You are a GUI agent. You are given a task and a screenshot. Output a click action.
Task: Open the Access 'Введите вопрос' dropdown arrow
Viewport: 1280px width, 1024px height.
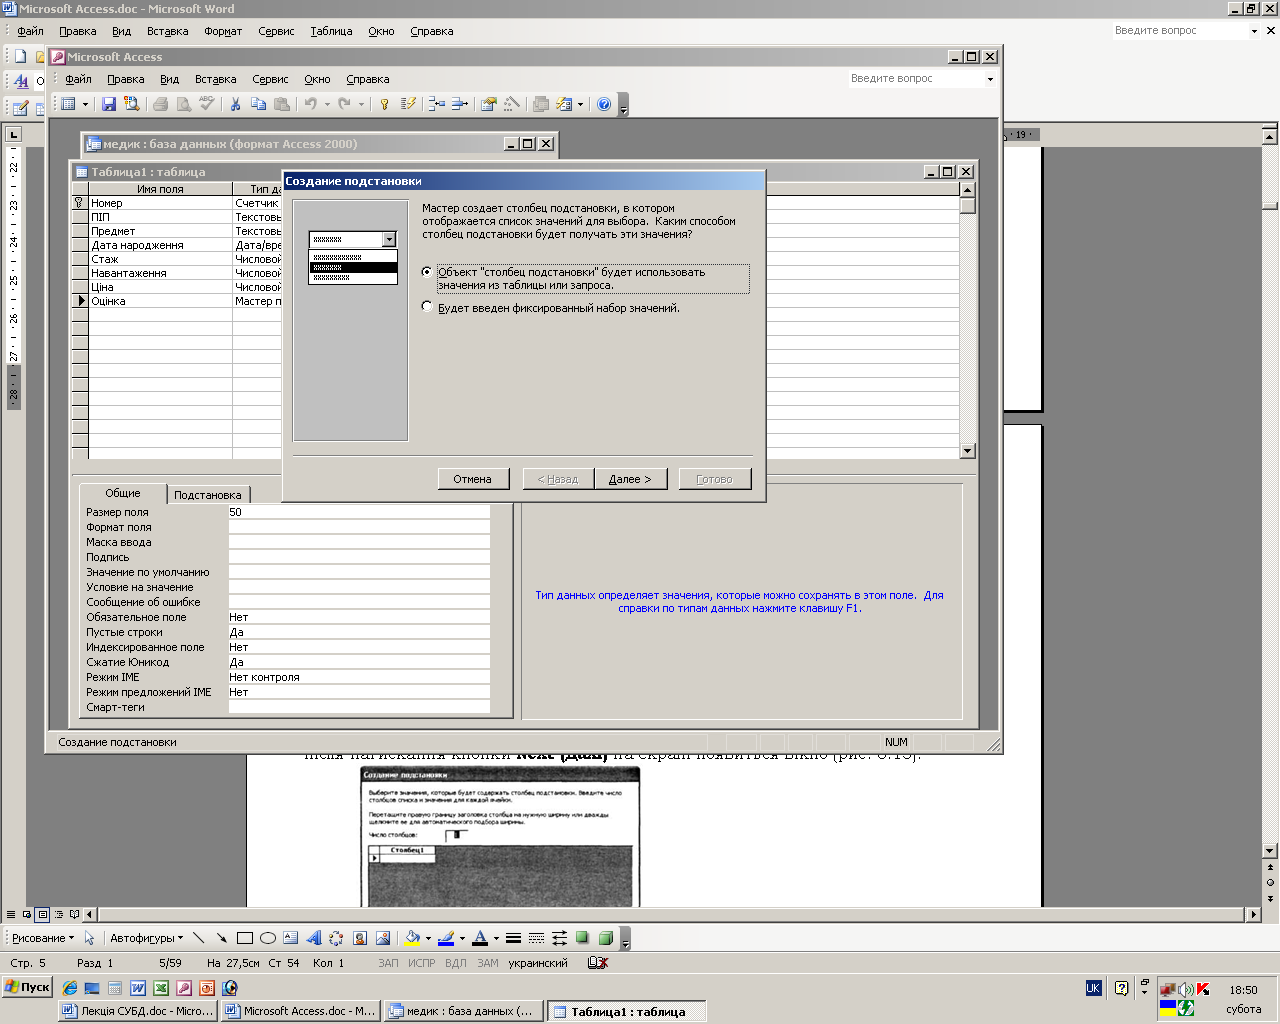(x=990, y=79)
